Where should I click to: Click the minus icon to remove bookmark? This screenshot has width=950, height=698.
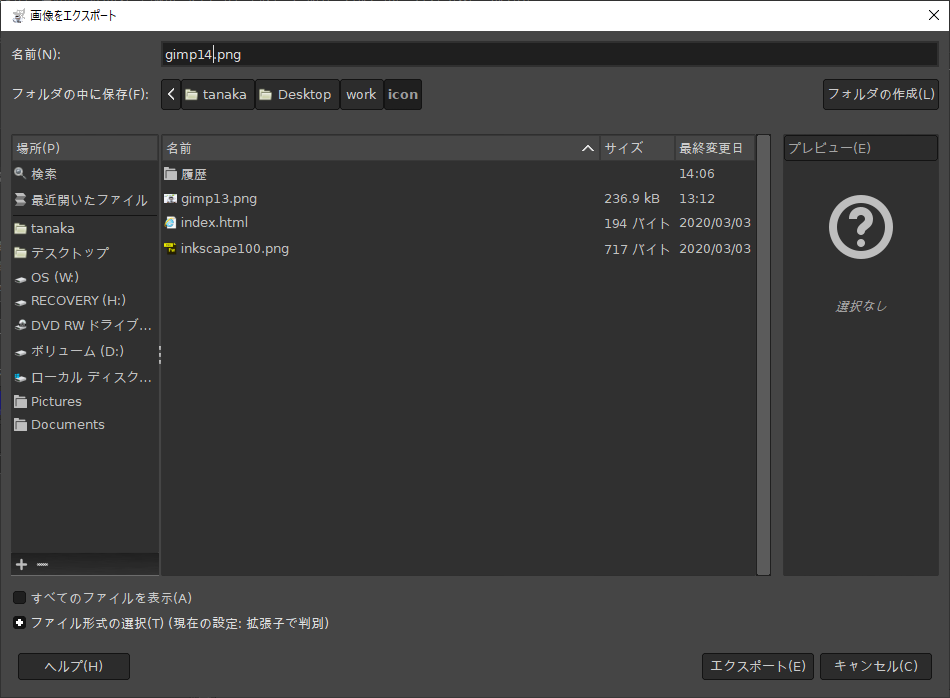42,564
